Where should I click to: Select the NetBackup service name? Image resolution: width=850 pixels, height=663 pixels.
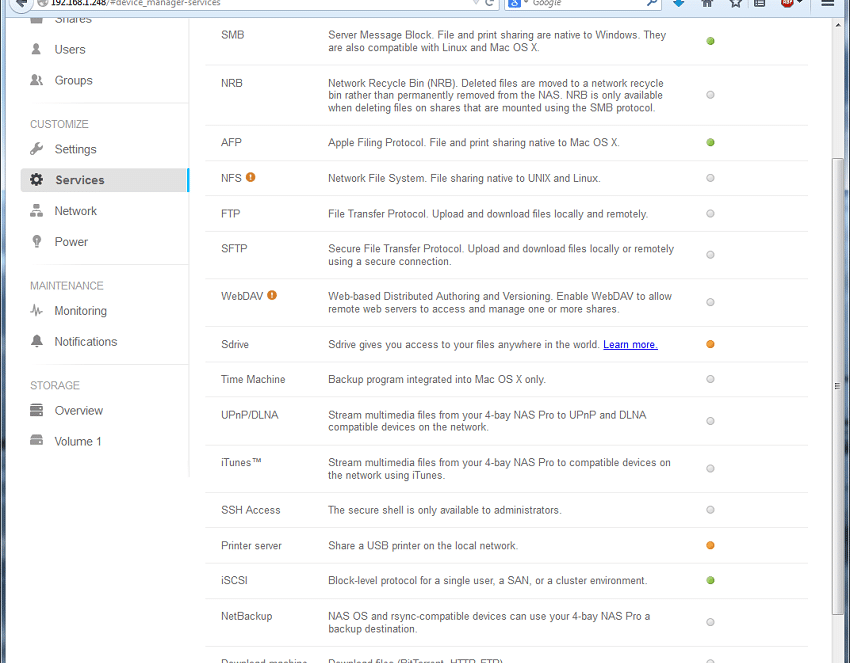point(246,616)
